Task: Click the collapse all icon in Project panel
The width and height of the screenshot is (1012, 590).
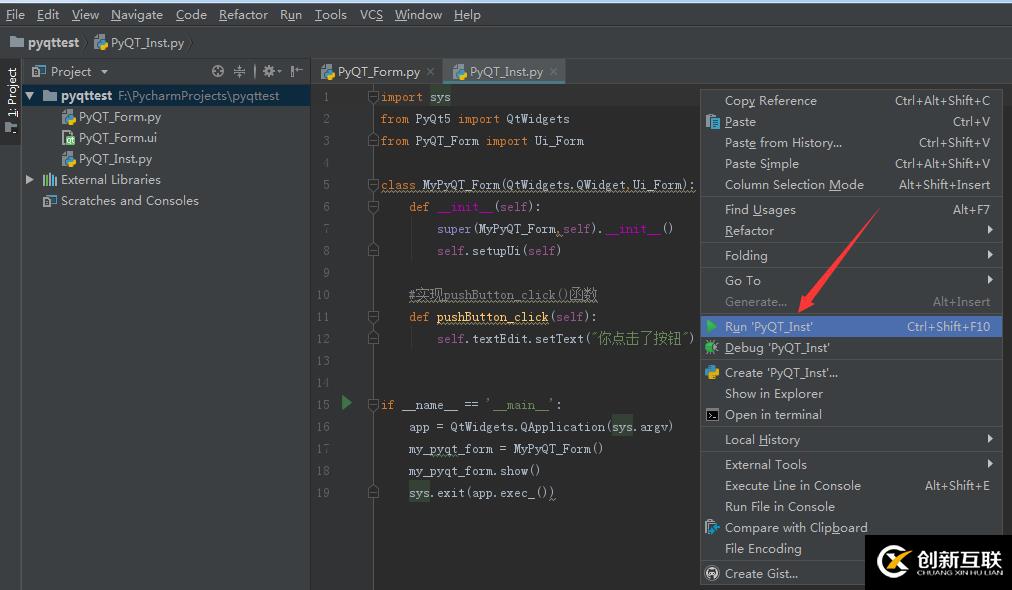Action: pos(239,71)
